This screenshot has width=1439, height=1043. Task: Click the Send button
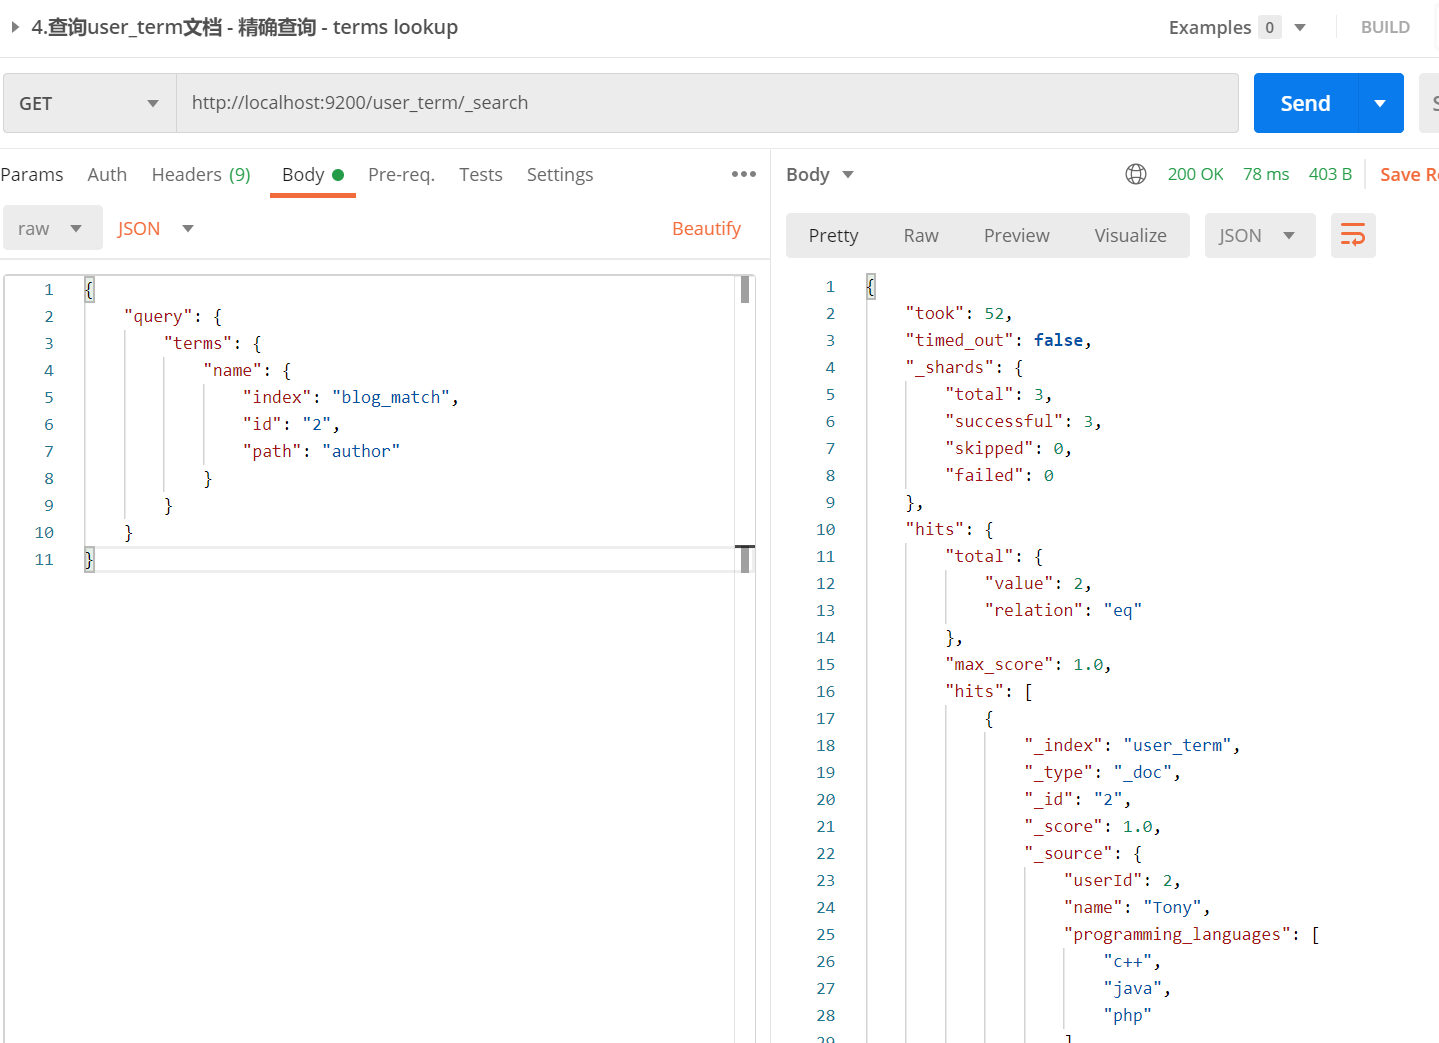[1305, 103]
